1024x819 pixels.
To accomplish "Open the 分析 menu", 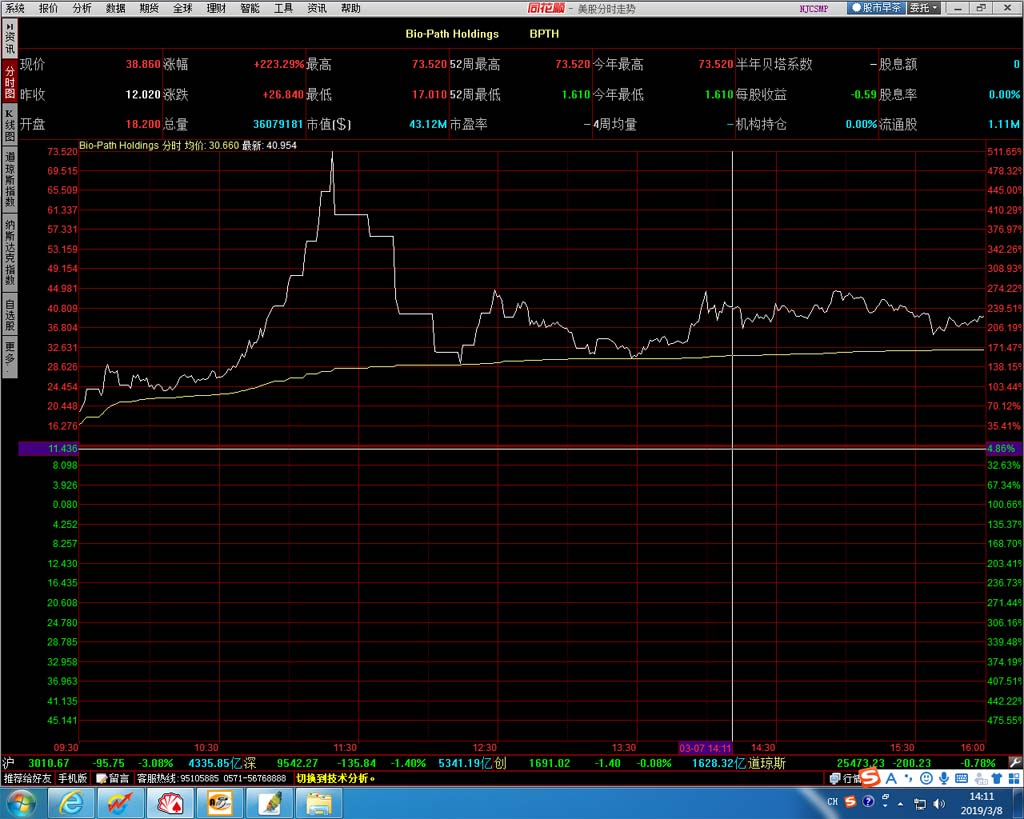I will coord(82,8).
